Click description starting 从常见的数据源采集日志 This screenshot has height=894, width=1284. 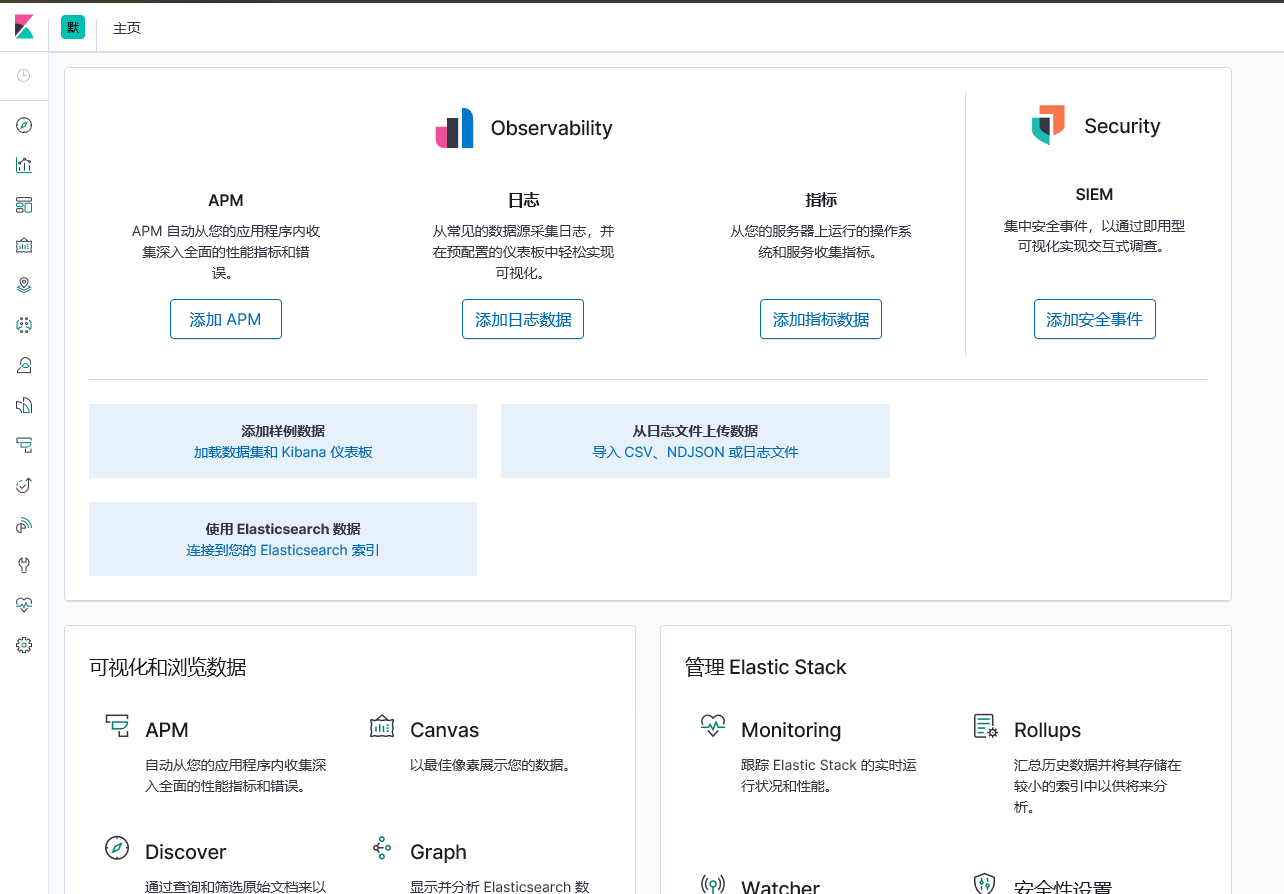[523, 252]
